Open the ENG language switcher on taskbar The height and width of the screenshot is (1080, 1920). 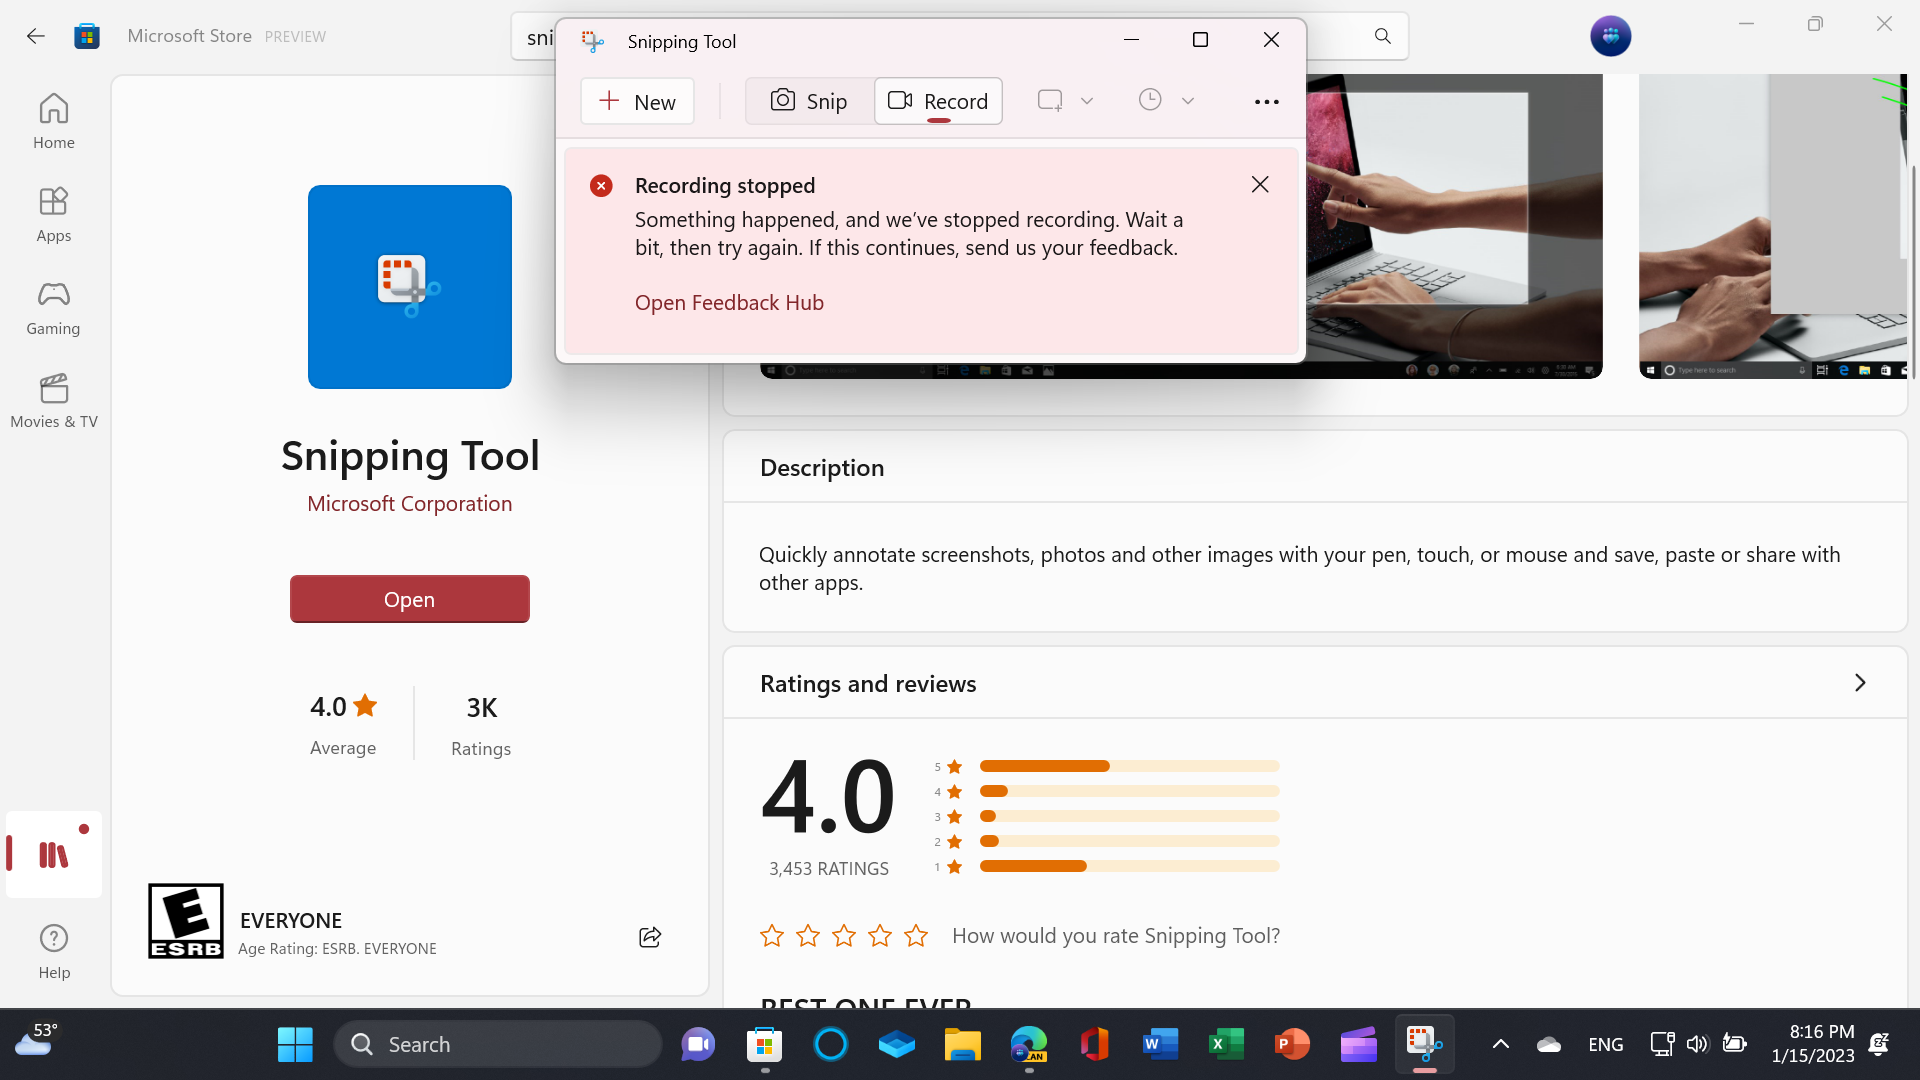[1605, 1043]
